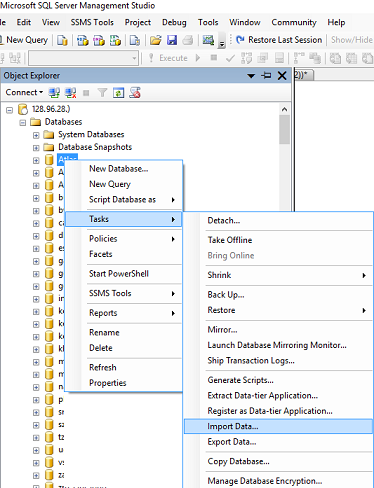The height and width of the screenshot is (488, 374).
Task: Click the Object Explorer Filter funnel icon
Action: point(102,93)
